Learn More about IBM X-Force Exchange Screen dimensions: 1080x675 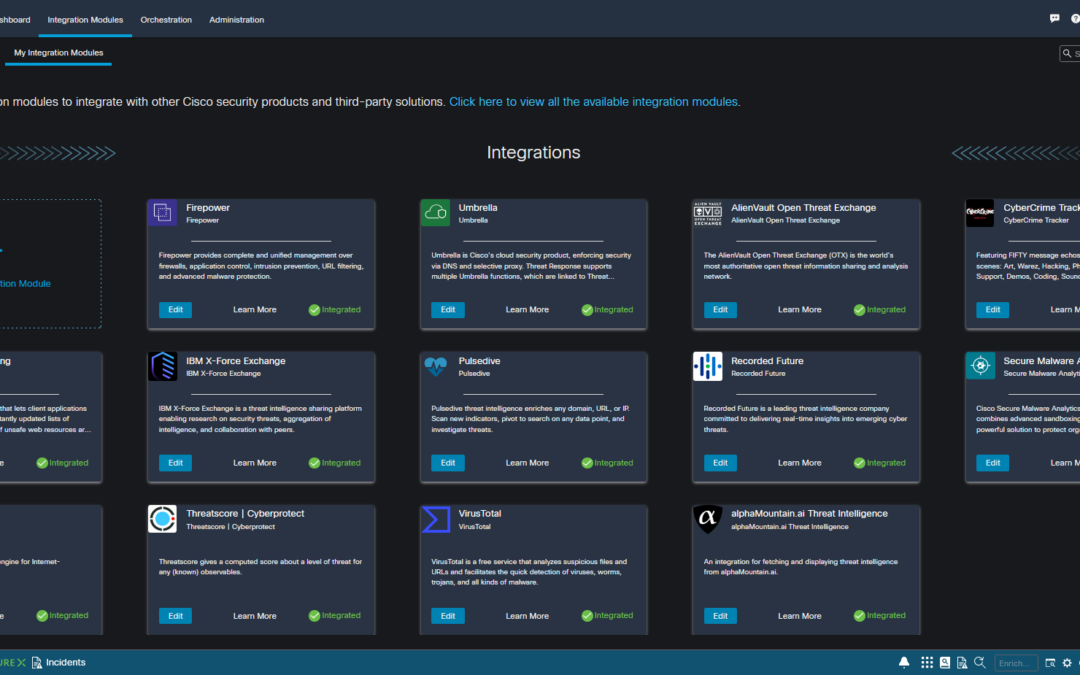(x=255, y=463)
